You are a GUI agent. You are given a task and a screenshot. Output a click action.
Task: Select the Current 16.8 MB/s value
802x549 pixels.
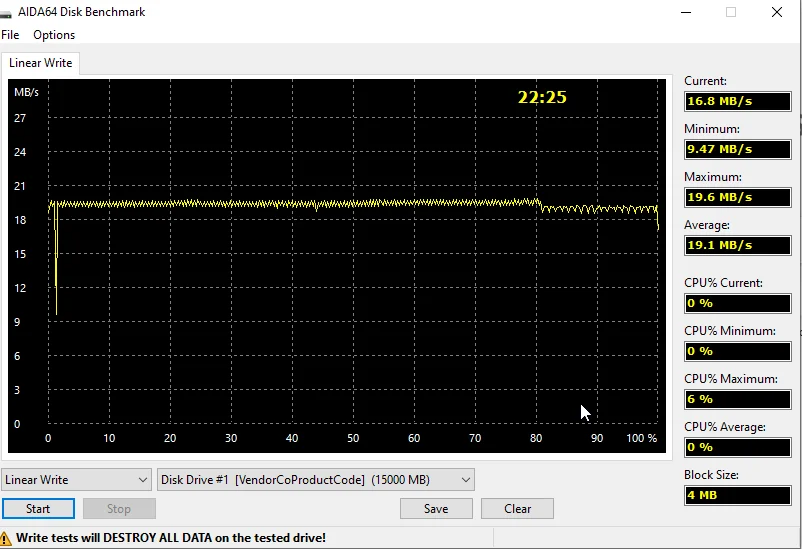[x=738, y=101]
